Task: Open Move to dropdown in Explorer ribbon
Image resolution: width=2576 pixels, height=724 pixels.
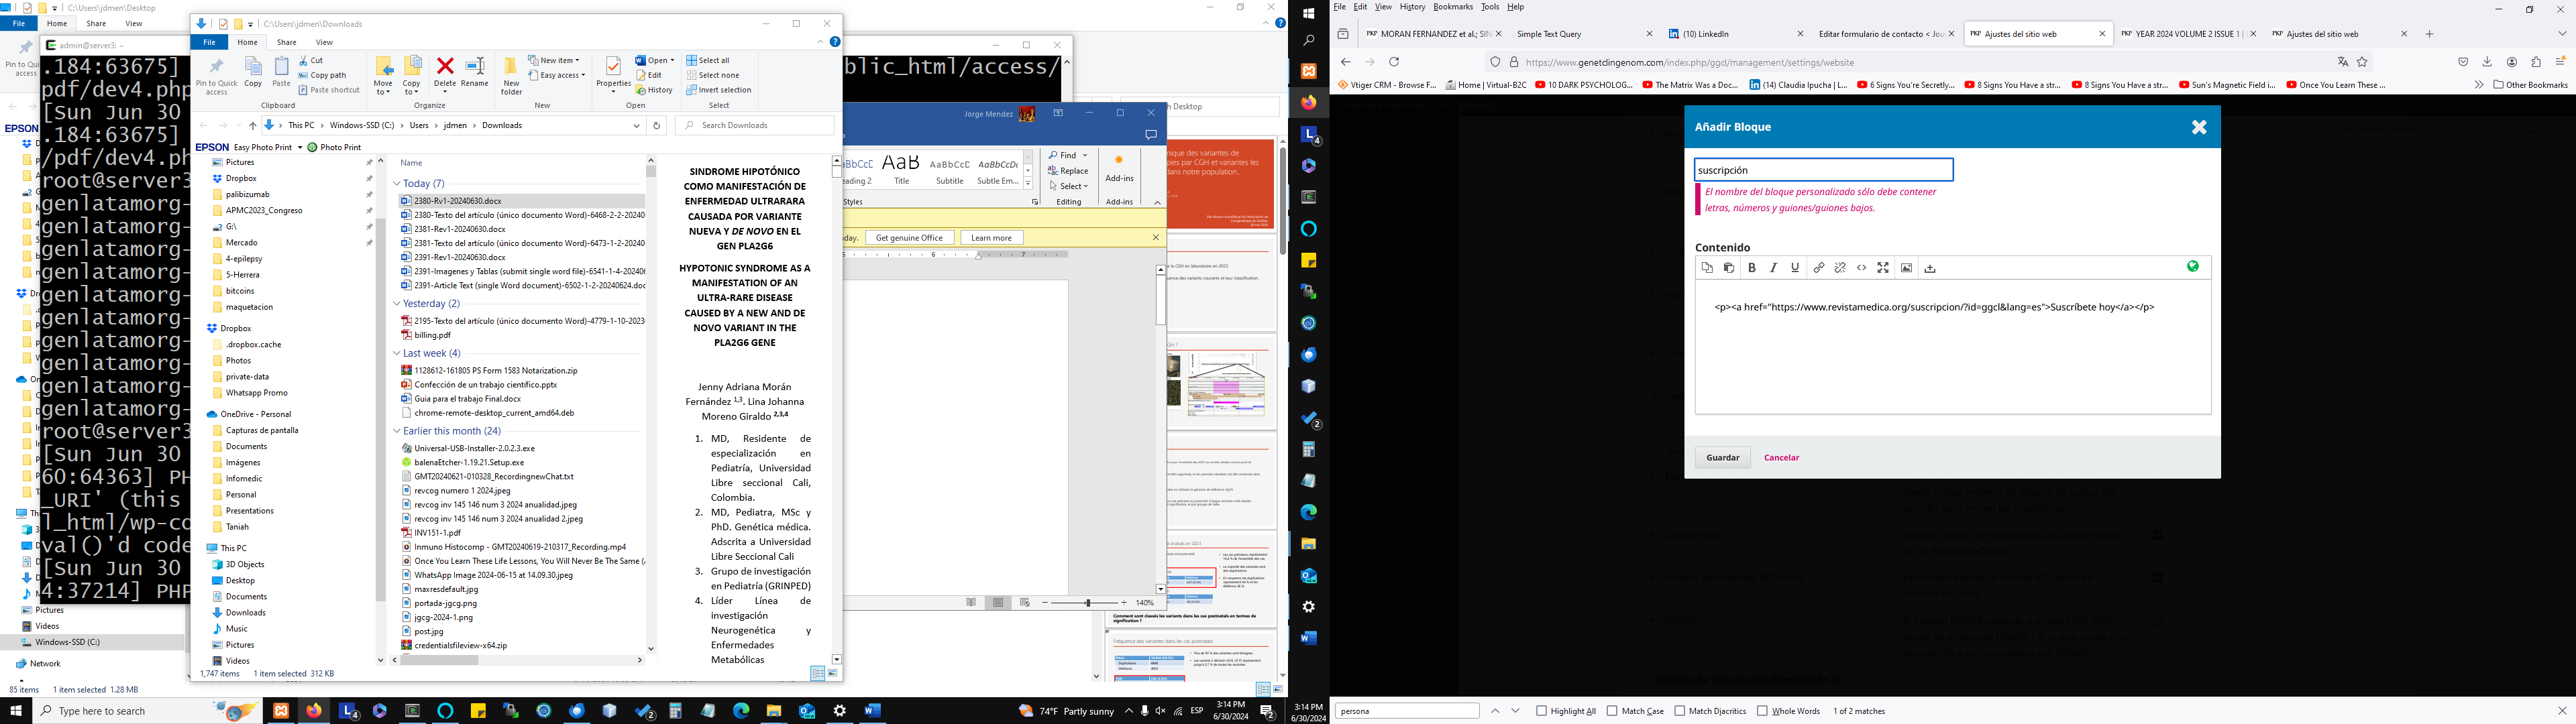Action: coord(383,76)
